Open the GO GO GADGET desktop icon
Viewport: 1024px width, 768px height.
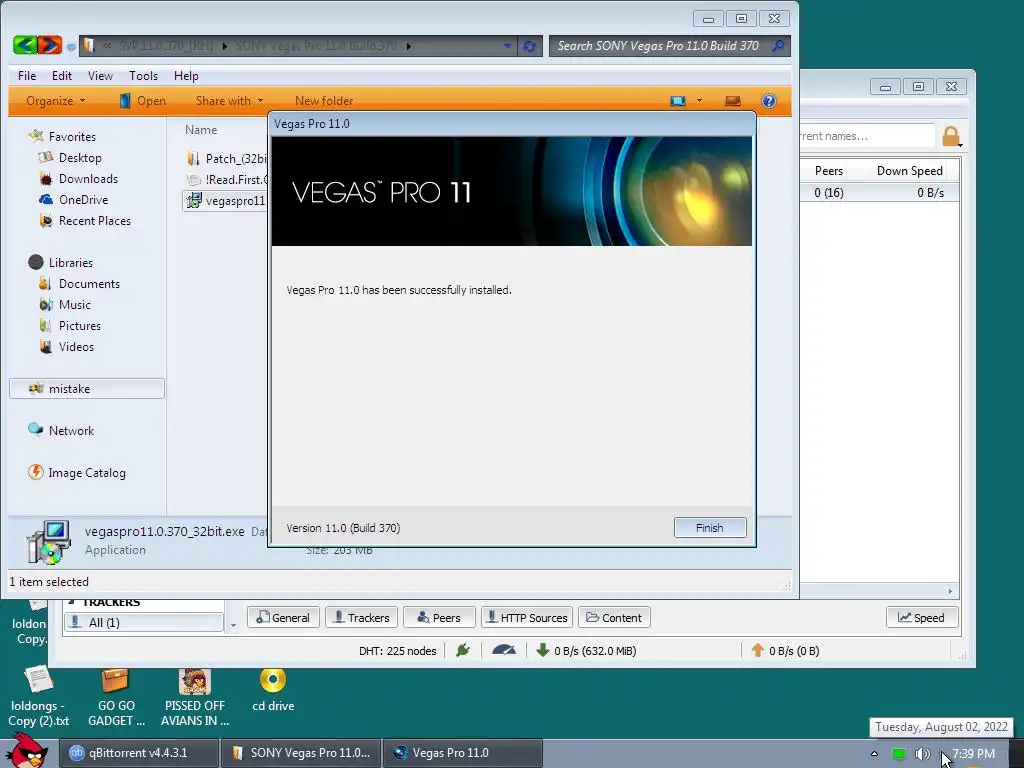(x=116, y=697)
